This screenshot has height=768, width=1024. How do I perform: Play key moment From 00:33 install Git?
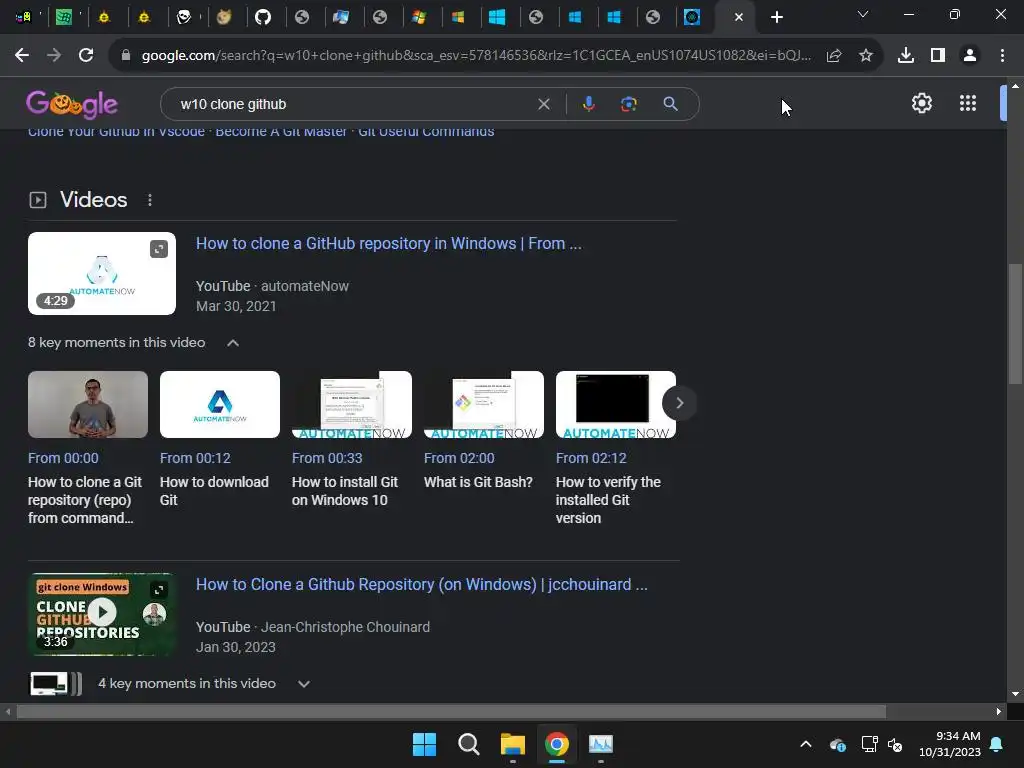352,404
